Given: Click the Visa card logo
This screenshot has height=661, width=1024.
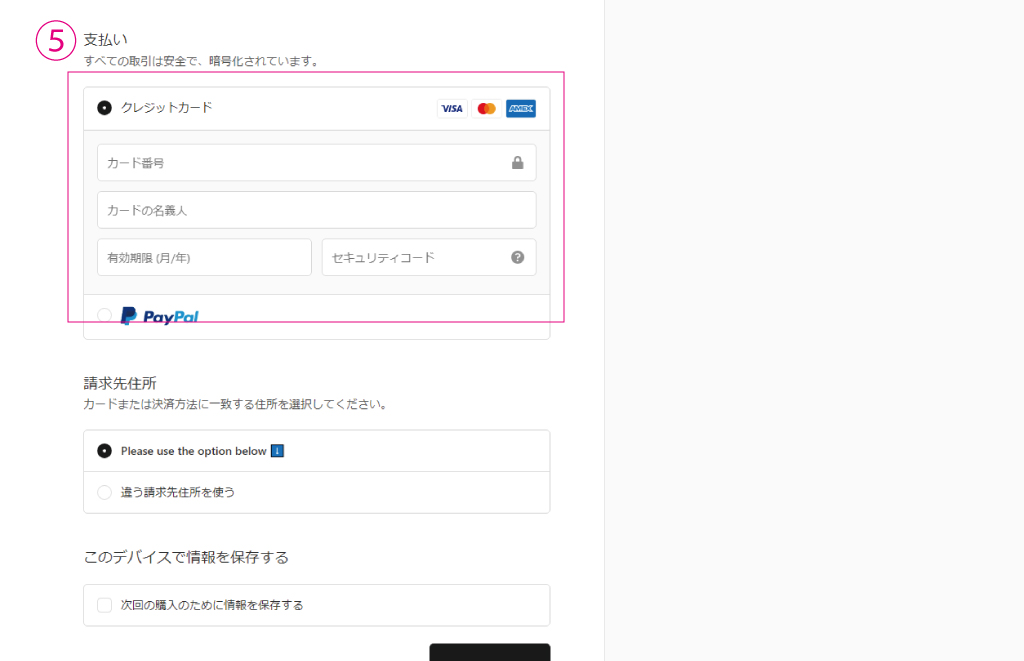Looking at the screenshot, I should [452, 108].
